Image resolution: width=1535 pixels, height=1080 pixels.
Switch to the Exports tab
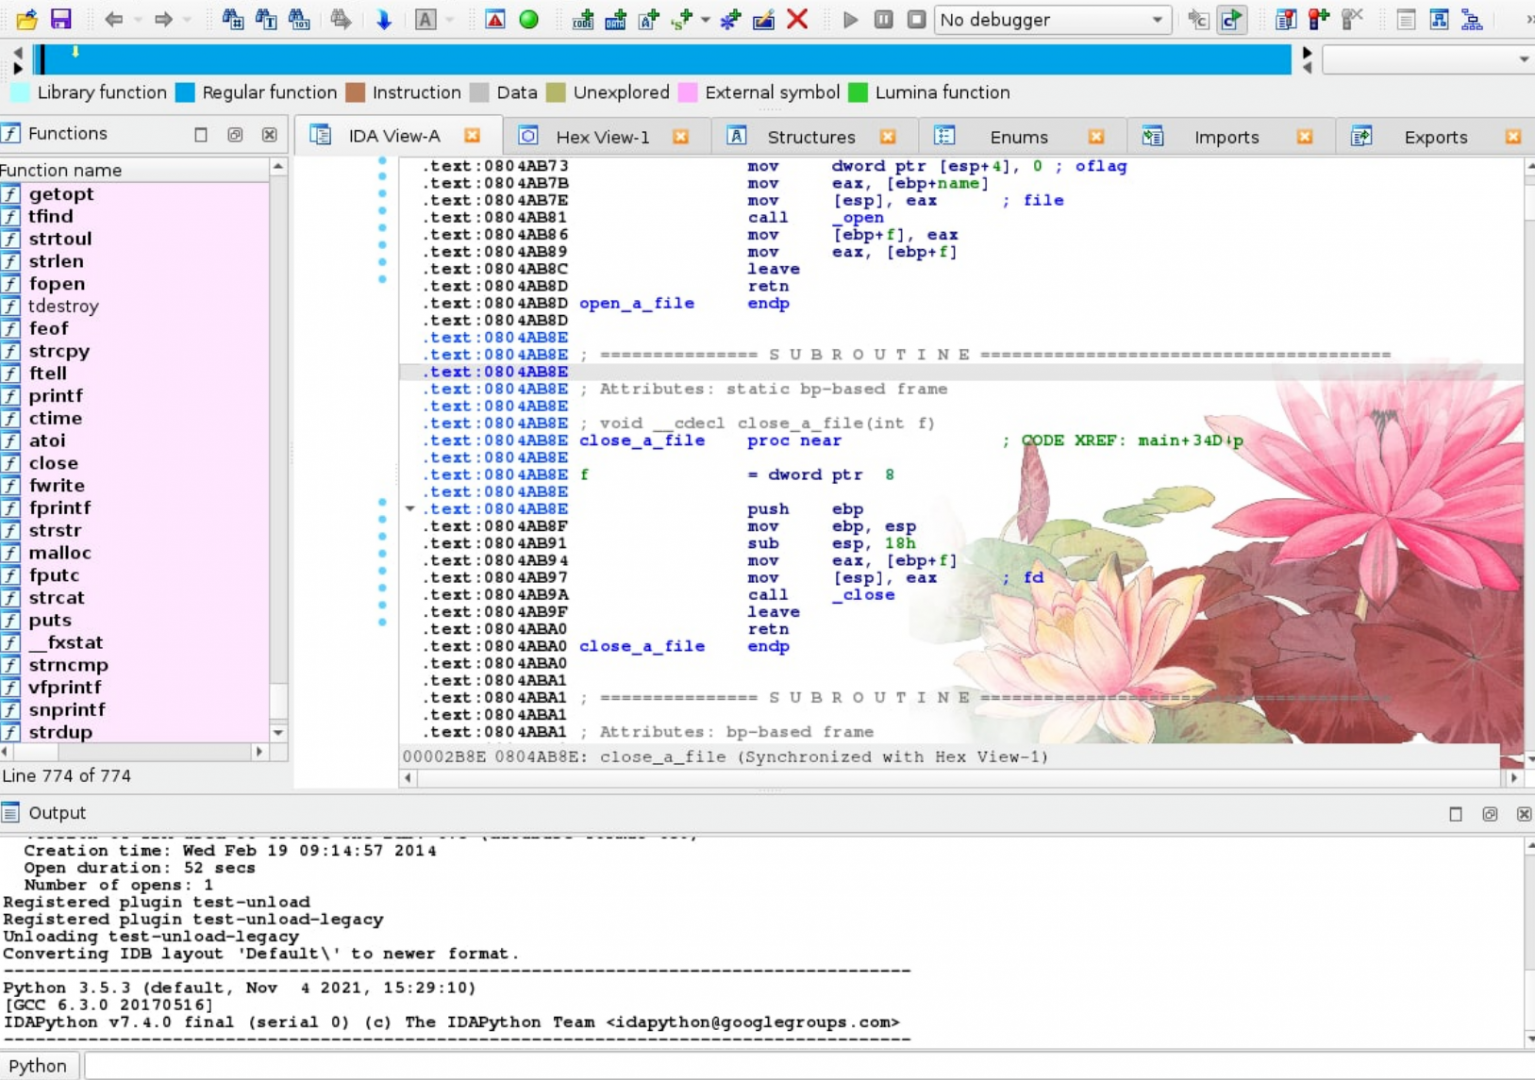pyautogui.click(x=1435, y=137)
